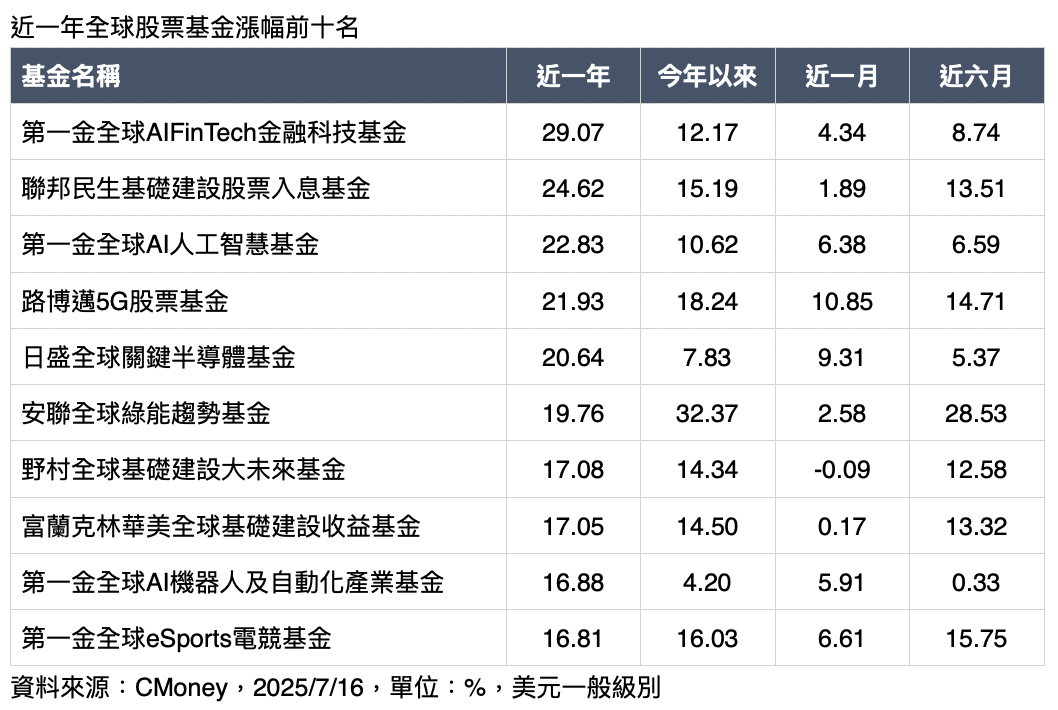This screenshot has height=710, width=1058.
Task: Select 第一金全球eSports電競基金 fund name
Action: [x=176, y=638]
